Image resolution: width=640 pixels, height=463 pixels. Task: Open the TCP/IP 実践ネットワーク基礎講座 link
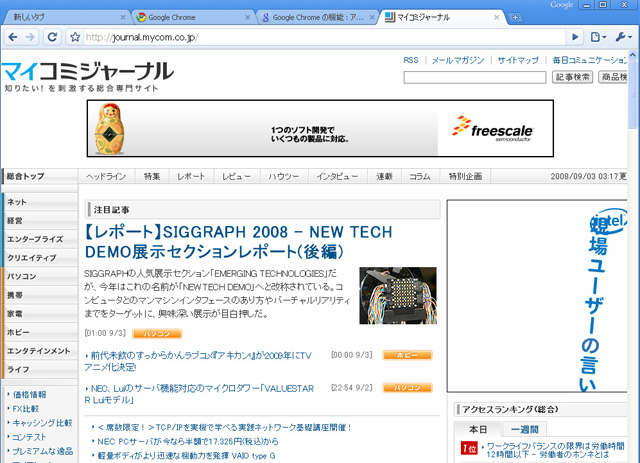click(x=224, y=427)
